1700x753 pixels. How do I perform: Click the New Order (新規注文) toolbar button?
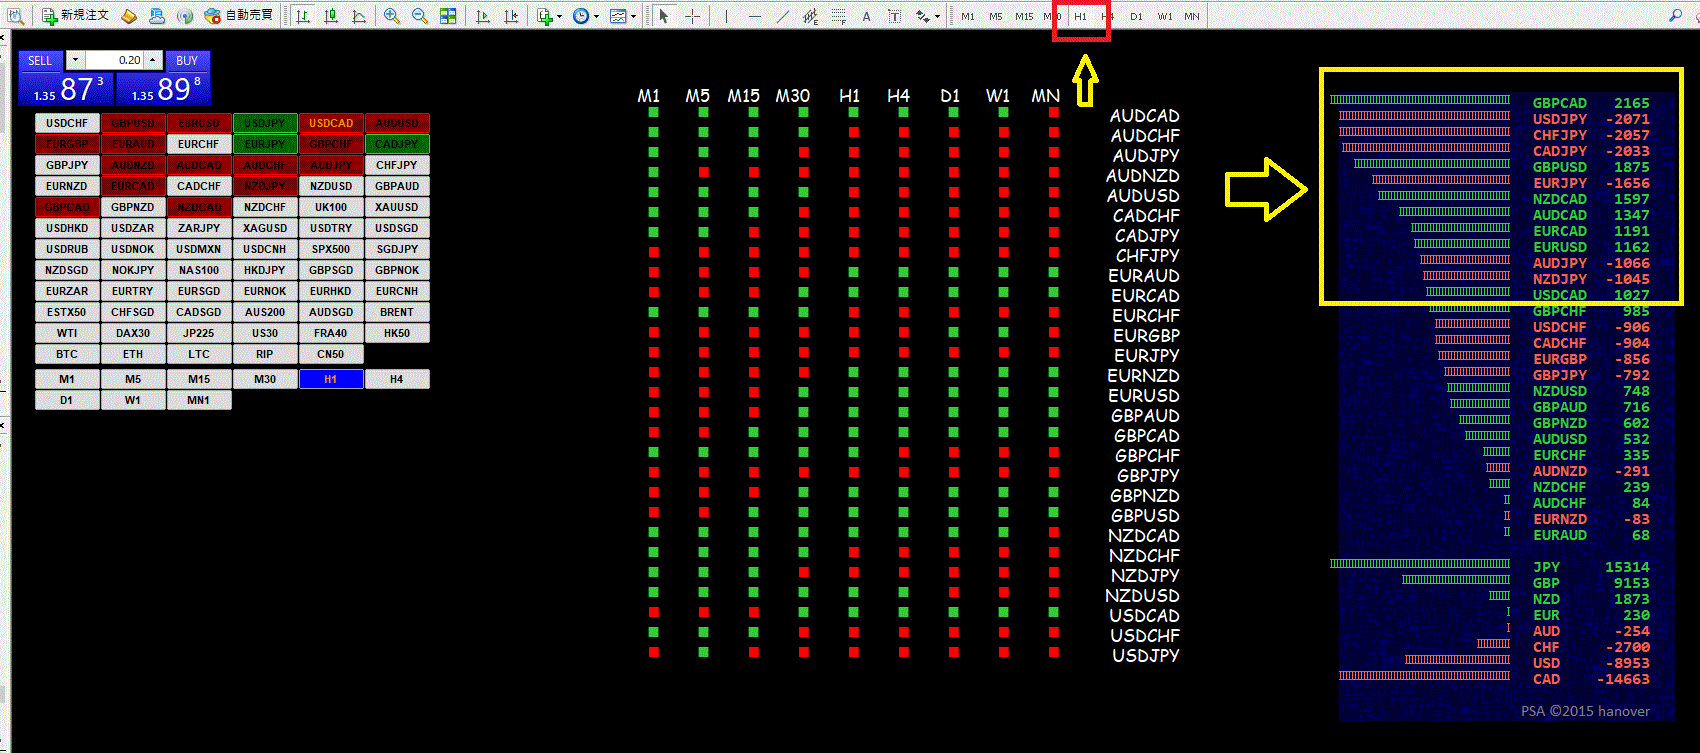pyautogui.click(x=75, y=16)
